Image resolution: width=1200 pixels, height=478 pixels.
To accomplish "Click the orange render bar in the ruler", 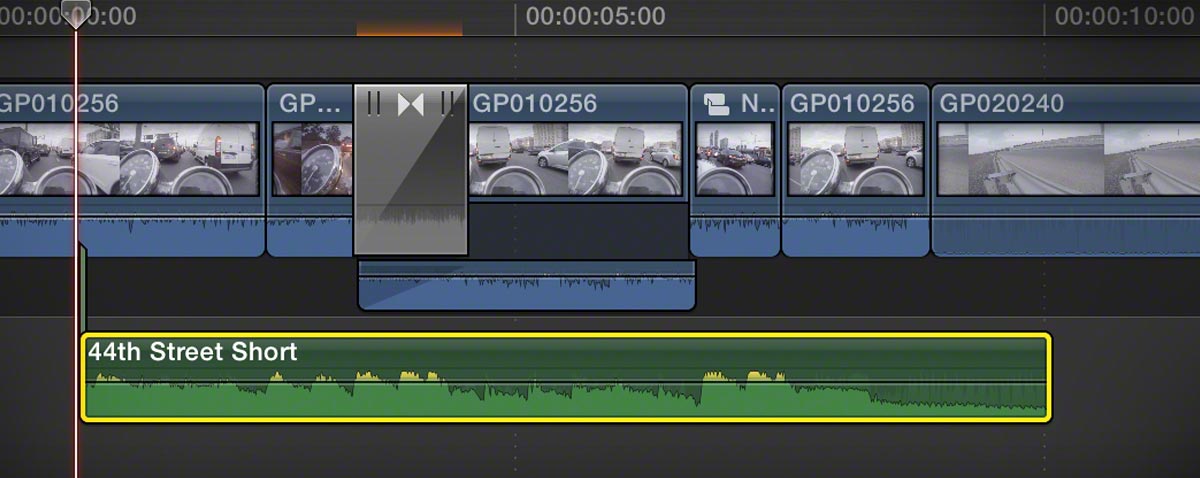I will pos(410,31).
